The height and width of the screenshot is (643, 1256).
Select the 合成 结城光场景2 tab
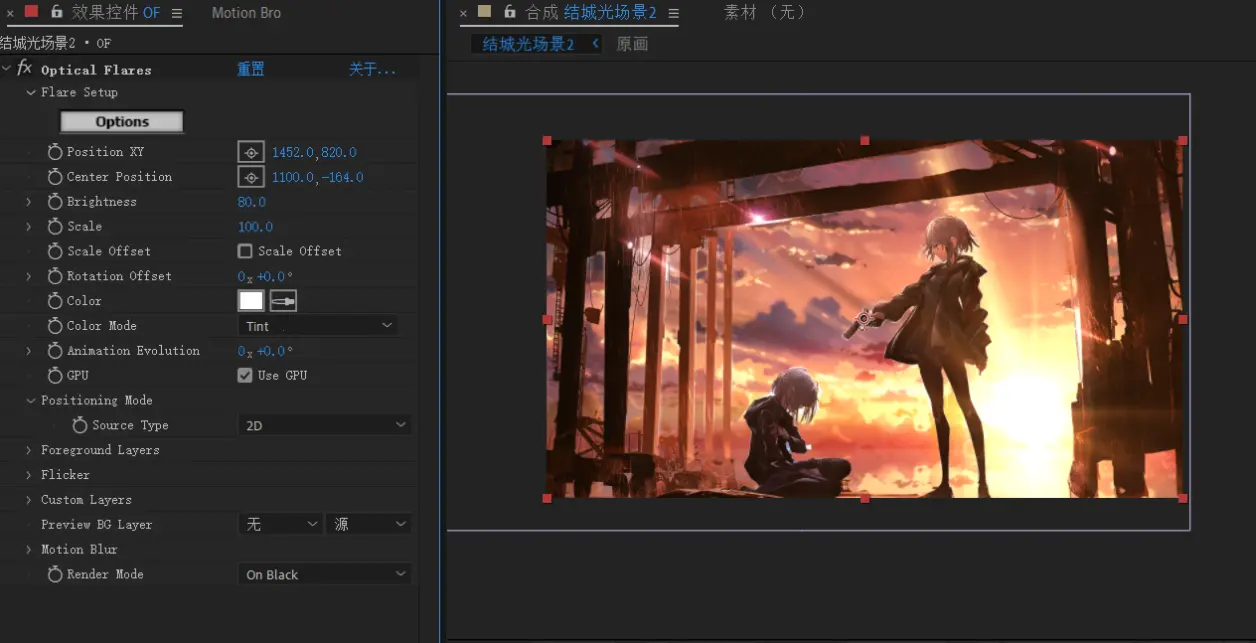click(x=591, y=13)
